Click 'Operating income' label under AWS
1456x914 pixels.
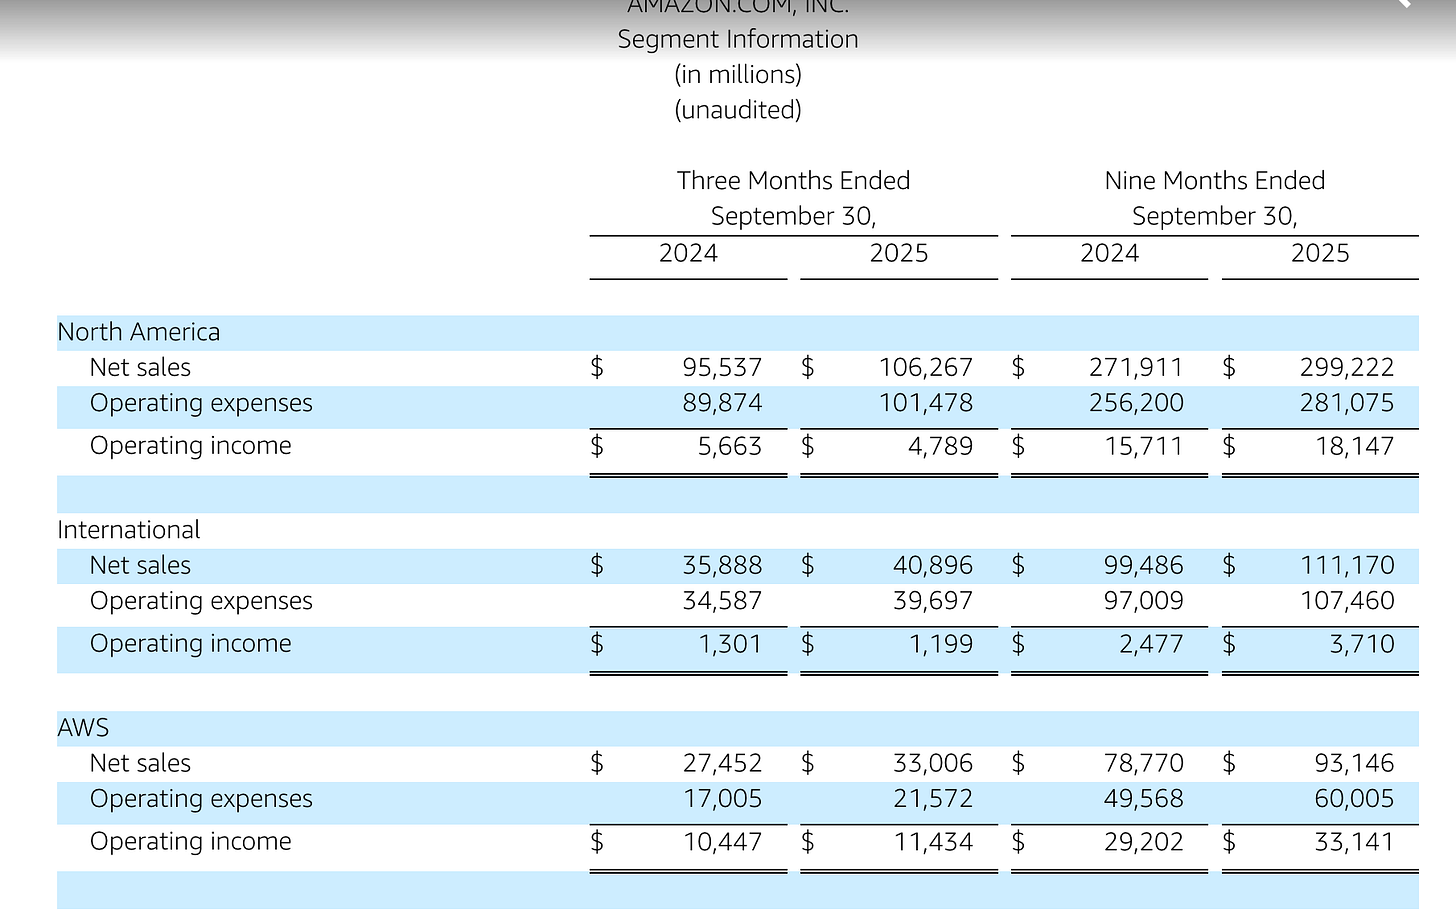pyautogui.click(x=191, y=842)
